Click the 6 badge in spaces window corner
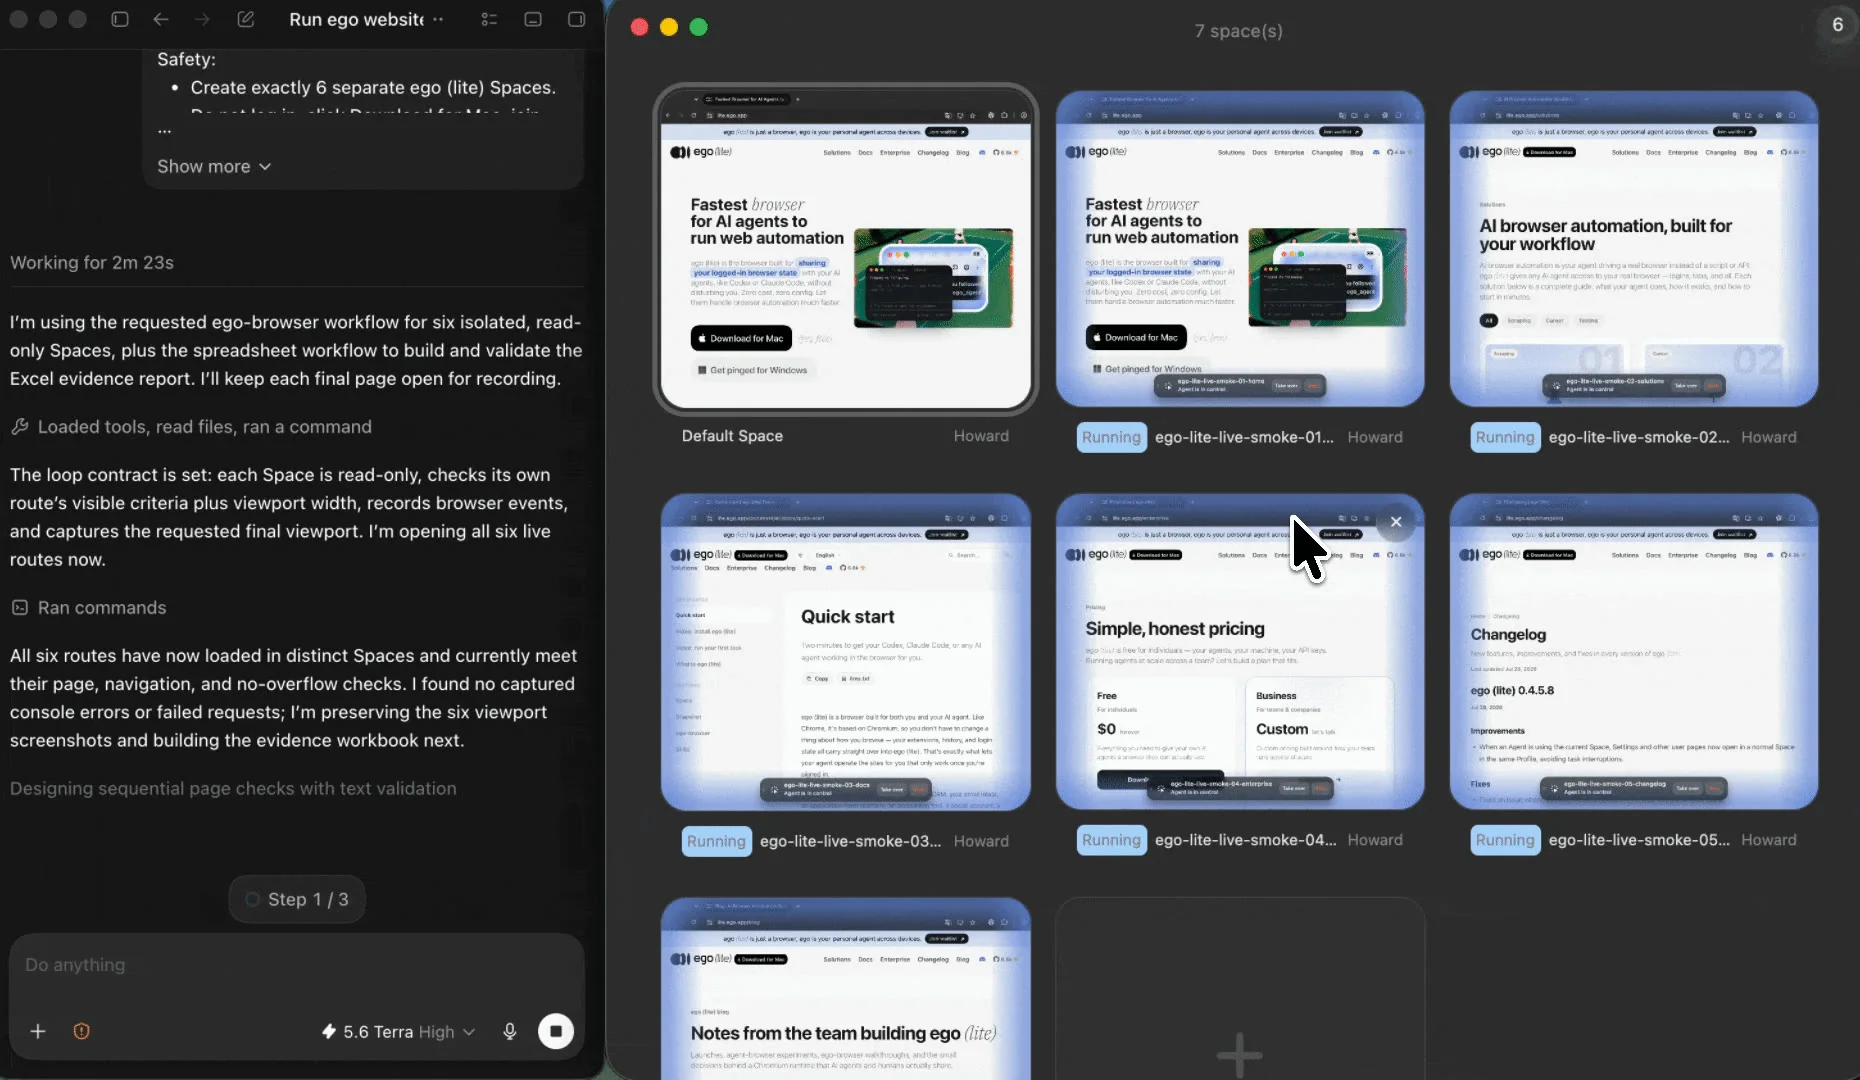1860x1080 pixels. tap(1837, 25)
